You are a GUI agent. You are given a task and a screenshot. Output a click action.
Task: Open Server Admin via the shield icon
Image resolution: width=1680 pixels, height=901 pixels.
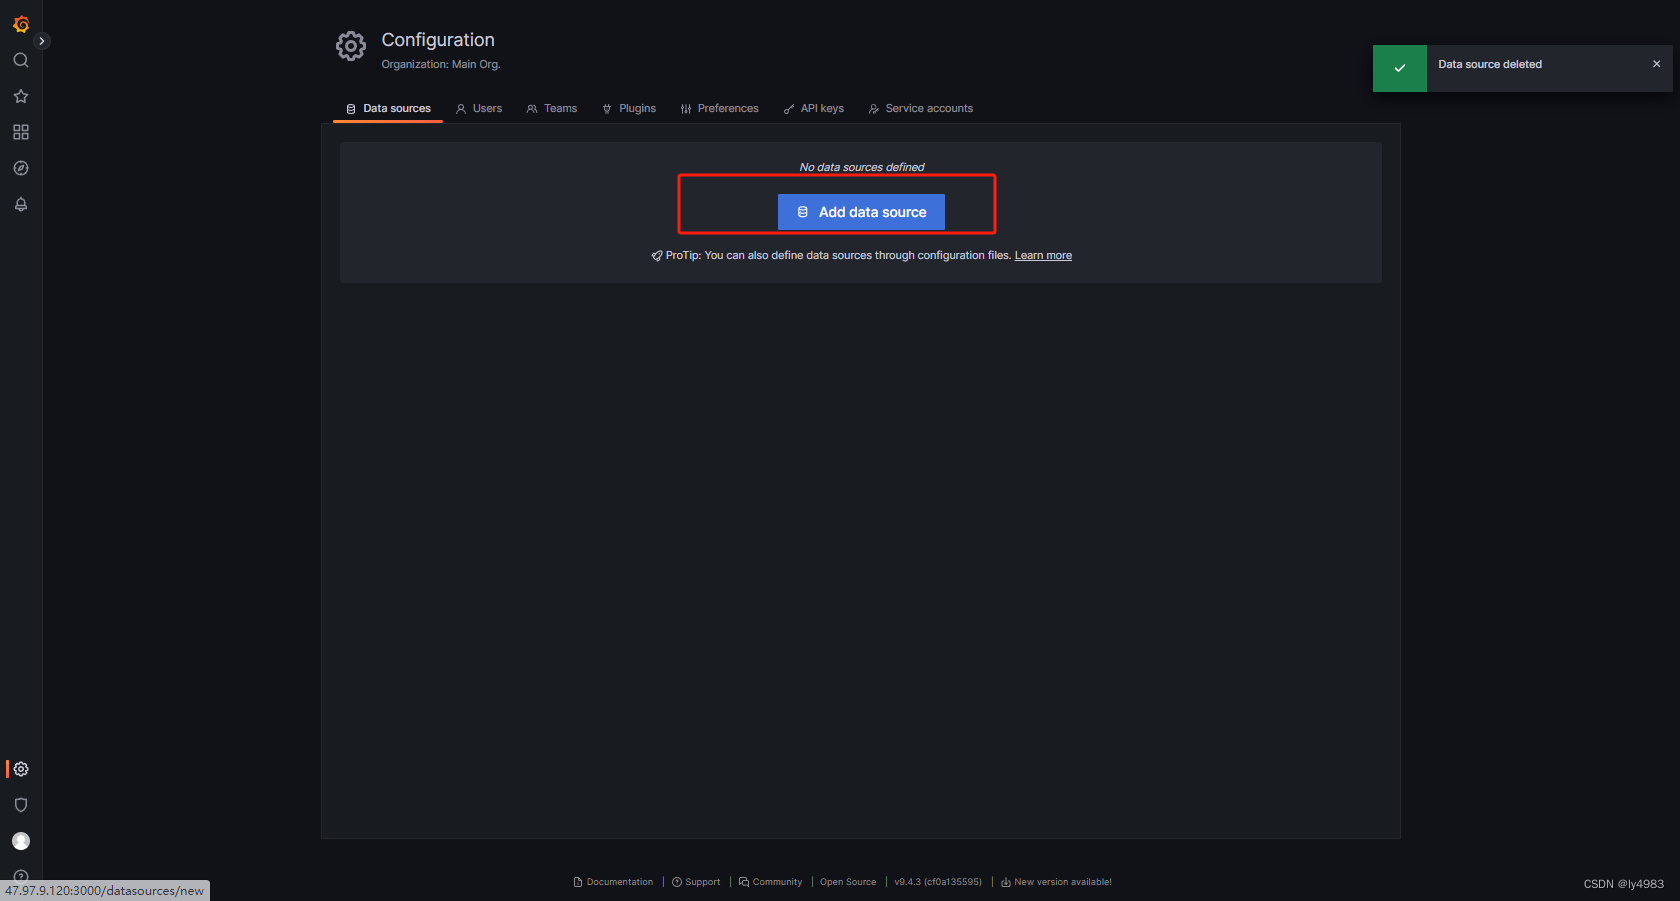click(21, 804)
